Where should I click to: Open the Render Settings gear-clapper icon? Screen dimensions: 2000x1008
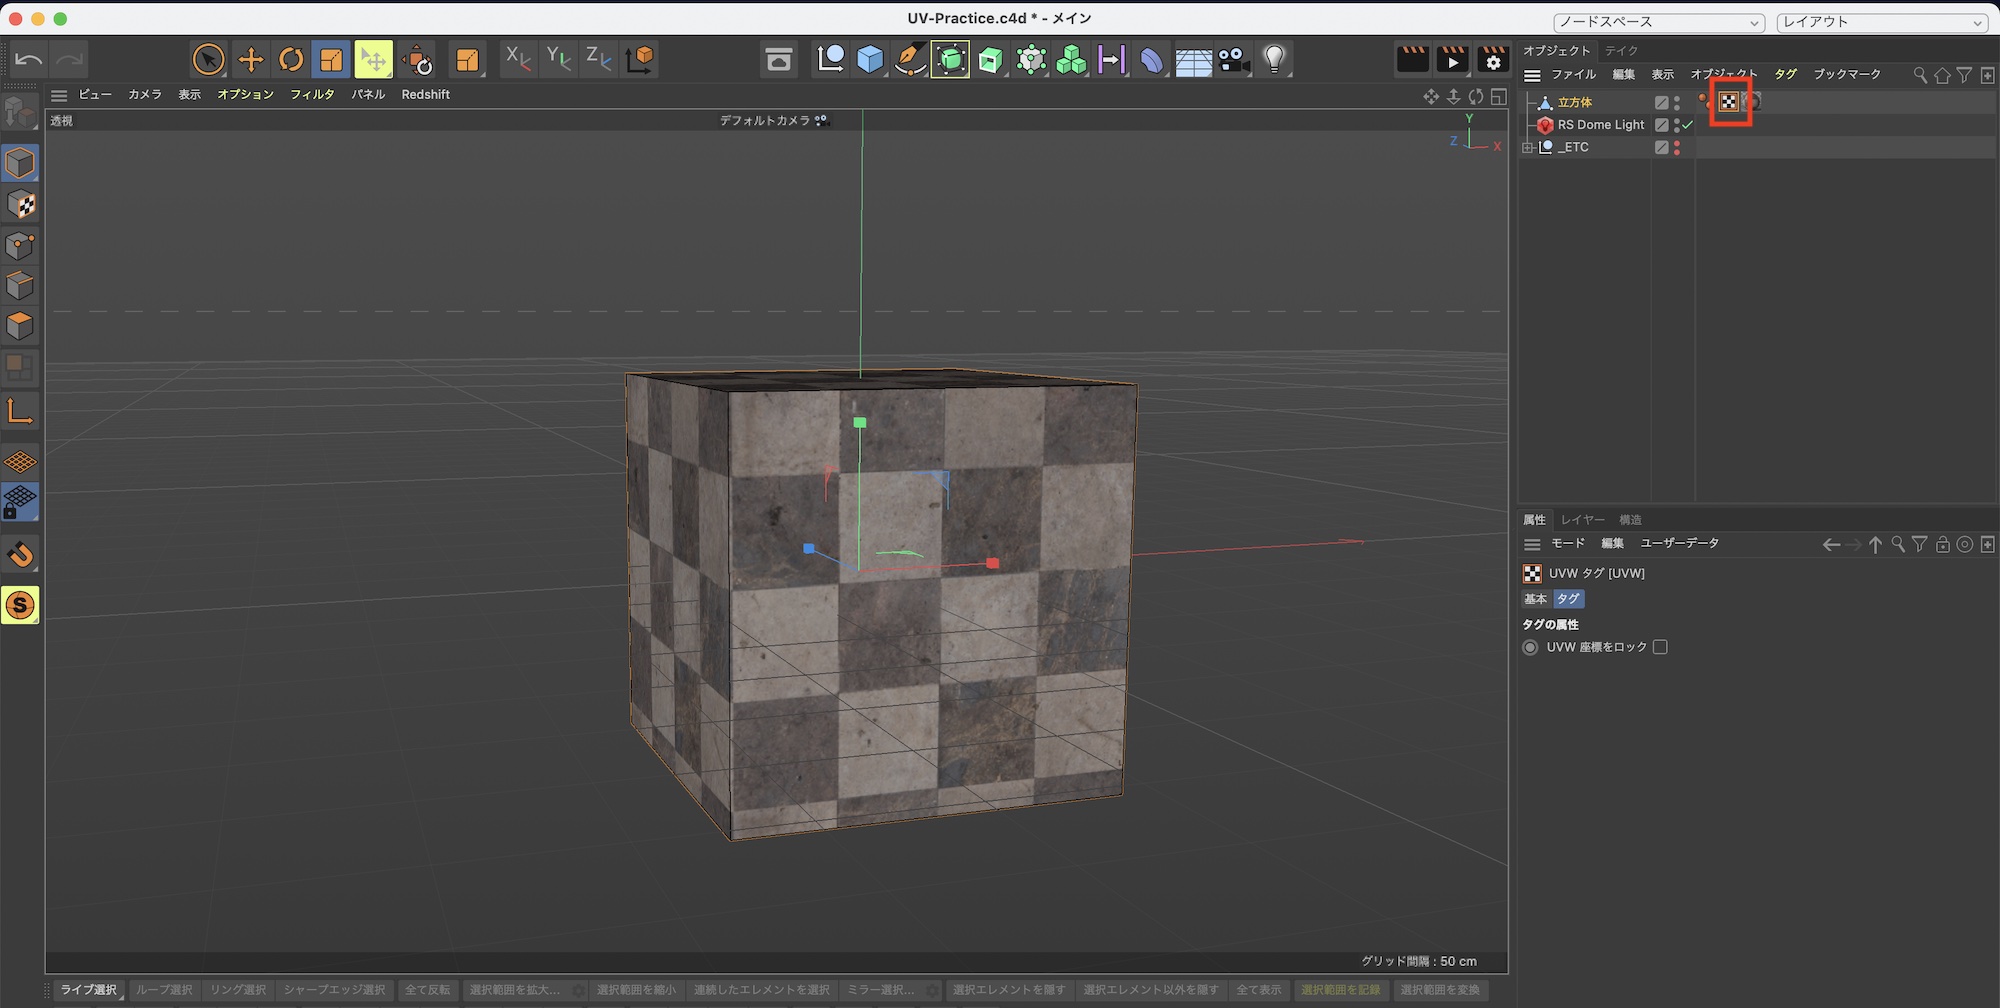click(1492, 60)
